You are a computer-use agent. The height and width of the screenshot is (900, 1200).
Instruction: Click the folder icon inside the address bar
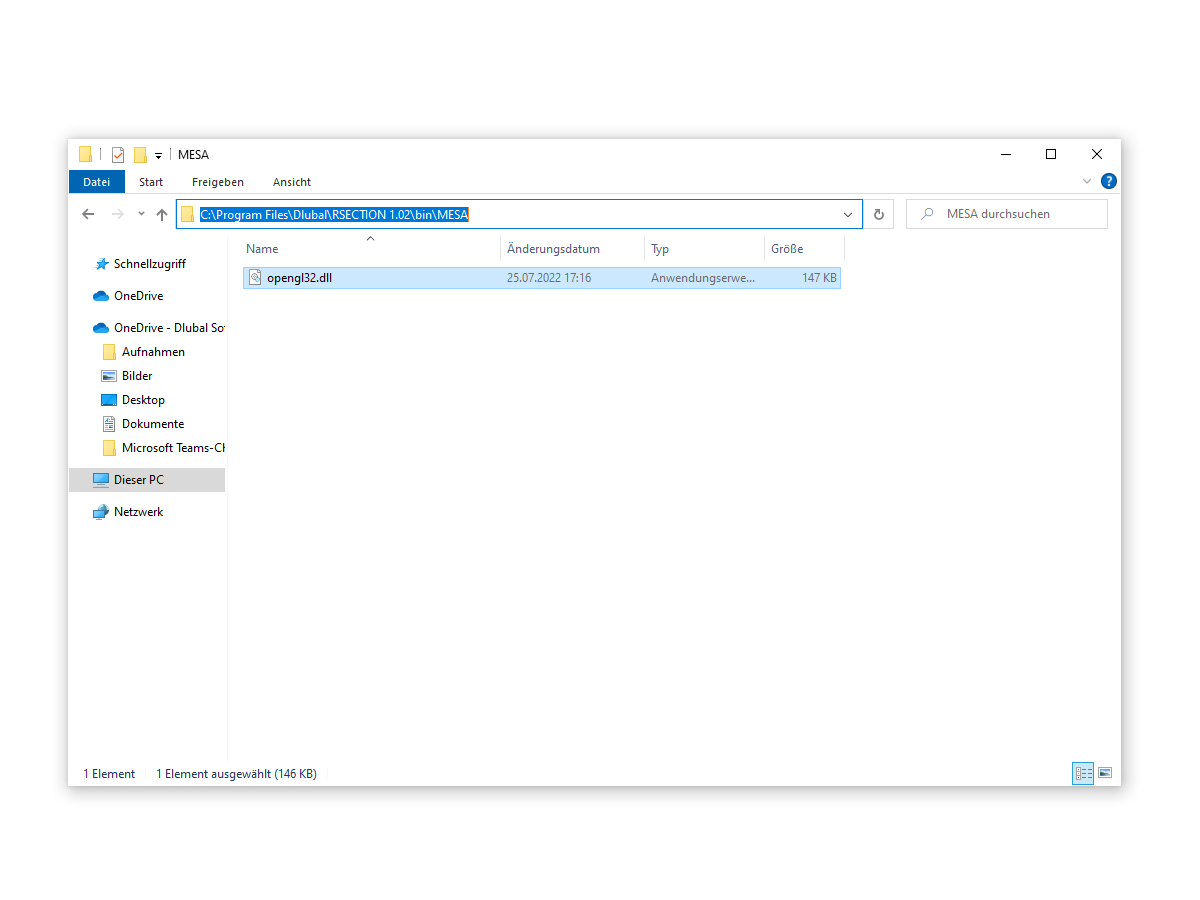pos(189,213)
